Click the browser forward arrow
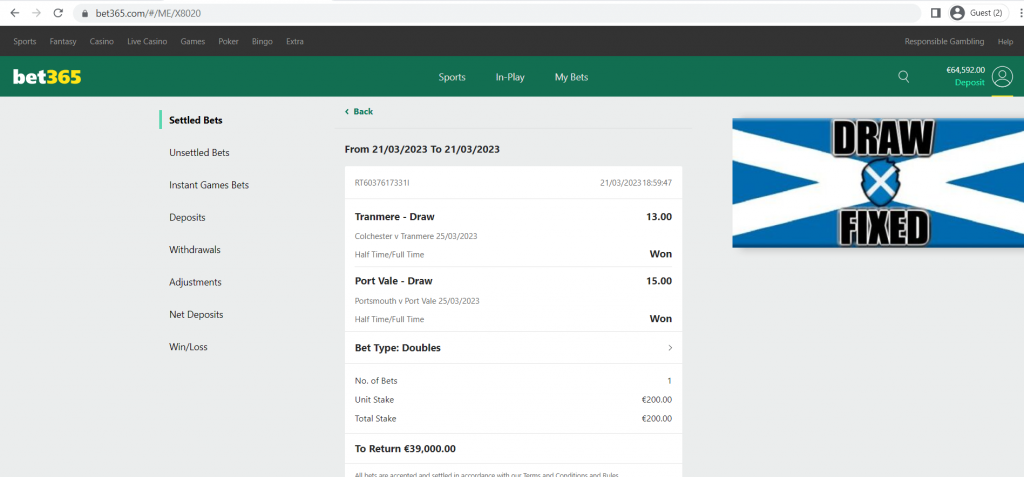Viewport: 1024px width, 477px height. pos(36,13)
